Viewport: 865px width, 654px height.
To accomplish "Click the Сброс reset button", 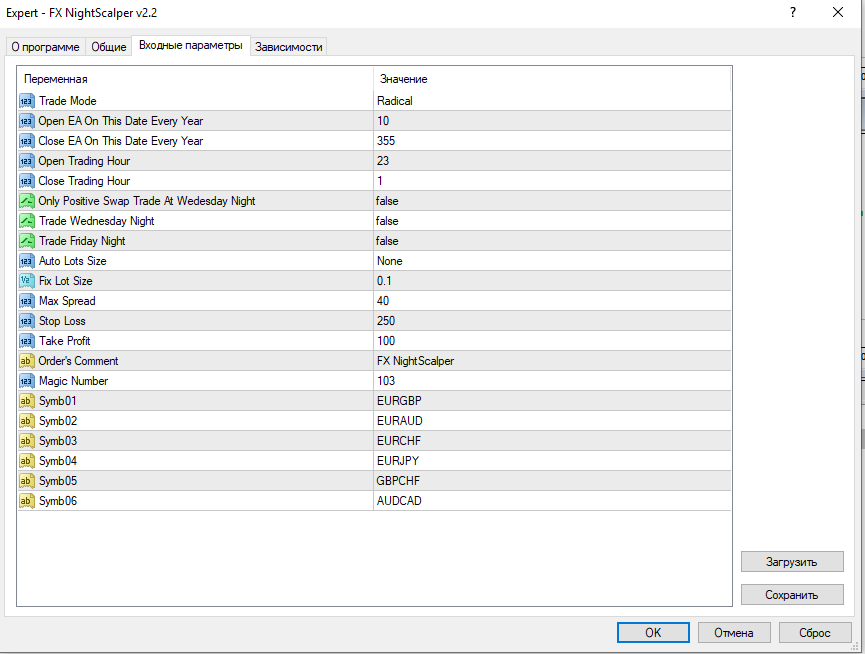I will 815,632.
